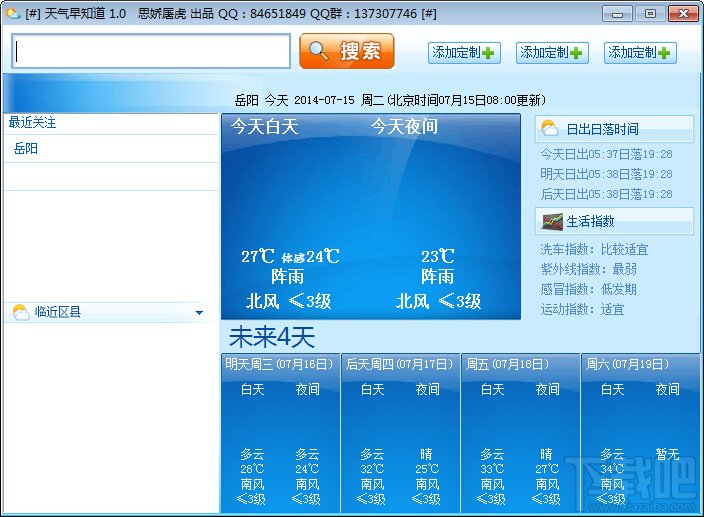704x517 pixels.
Task: Select the 周五(07月18日) forecast header
Action: tap(507, 364)
